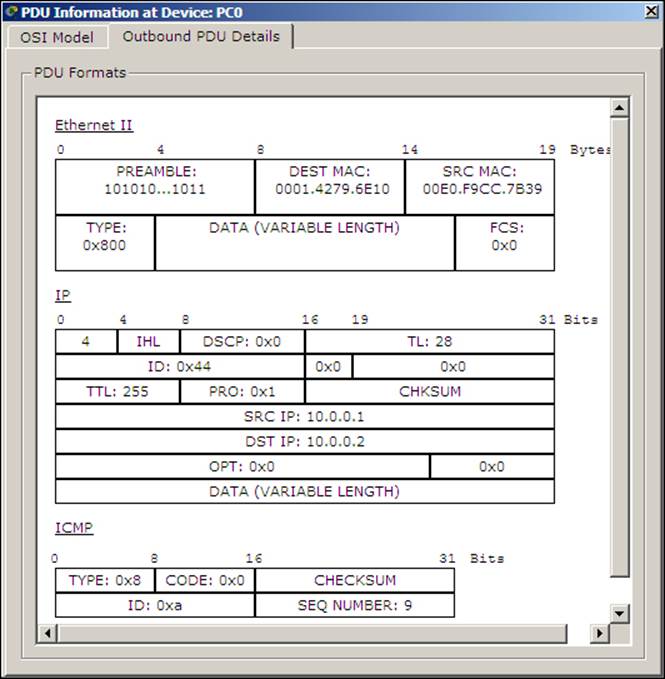Select the SRC MAC field
This screenshot has width=665, height=679.
480,187
